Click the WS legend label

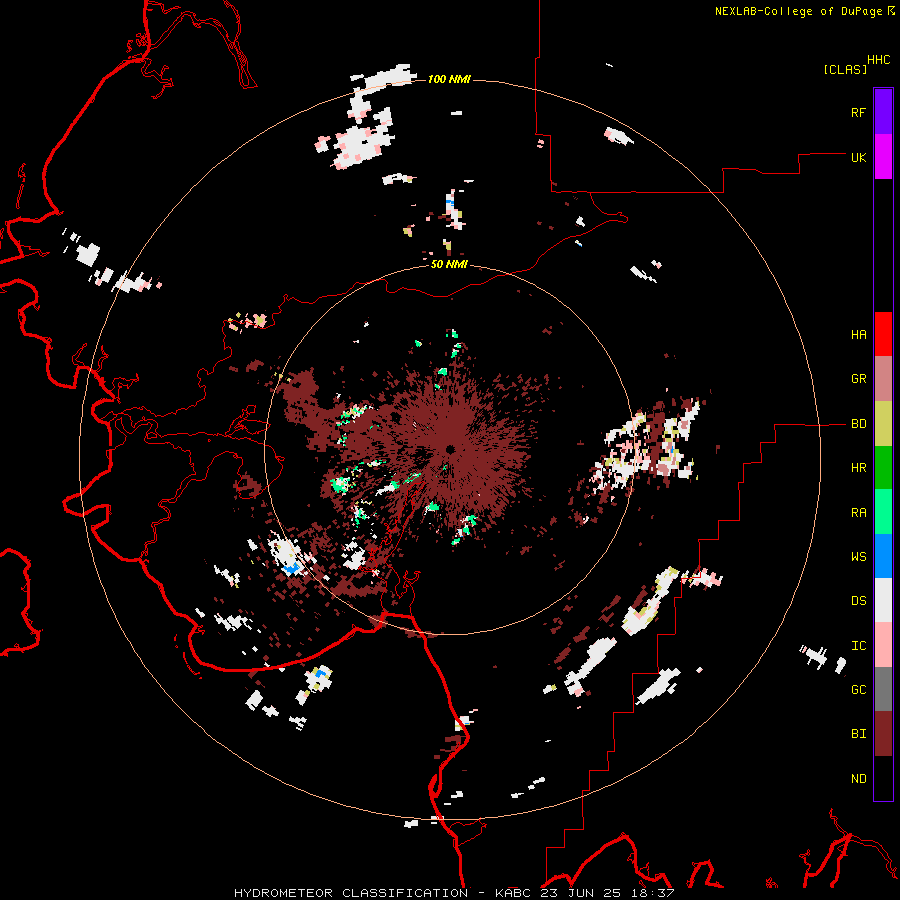point(858,557)
